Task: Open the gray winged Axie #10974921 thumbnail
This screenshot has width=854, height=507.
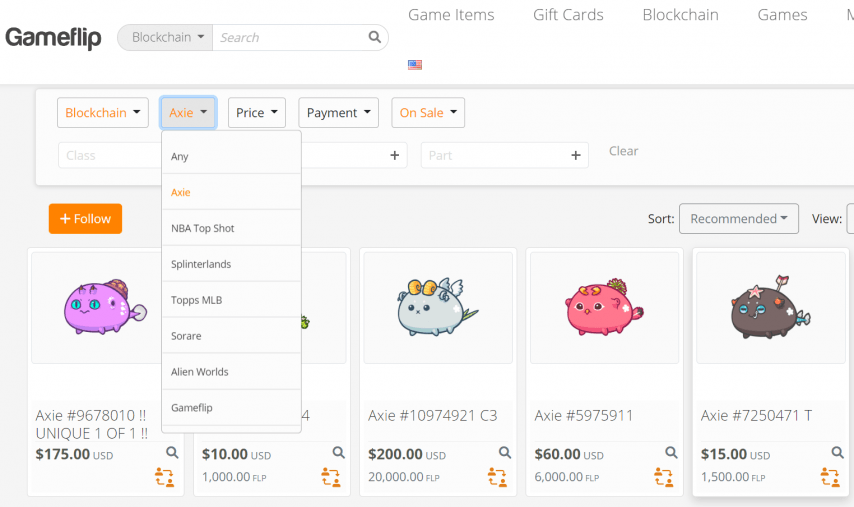Action: tap(438, 308)
